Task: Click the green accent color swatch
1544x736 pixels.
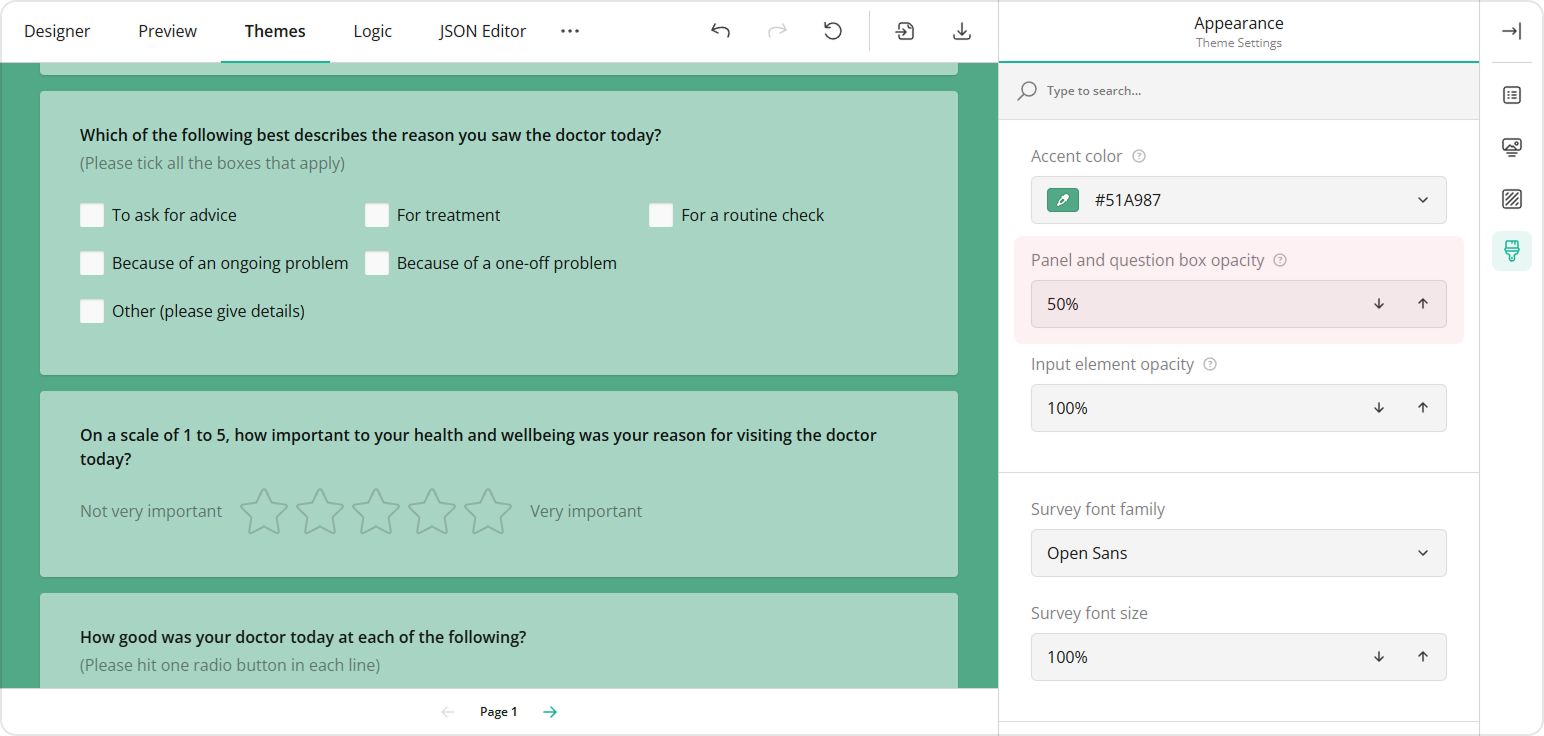Action: 1062,200
